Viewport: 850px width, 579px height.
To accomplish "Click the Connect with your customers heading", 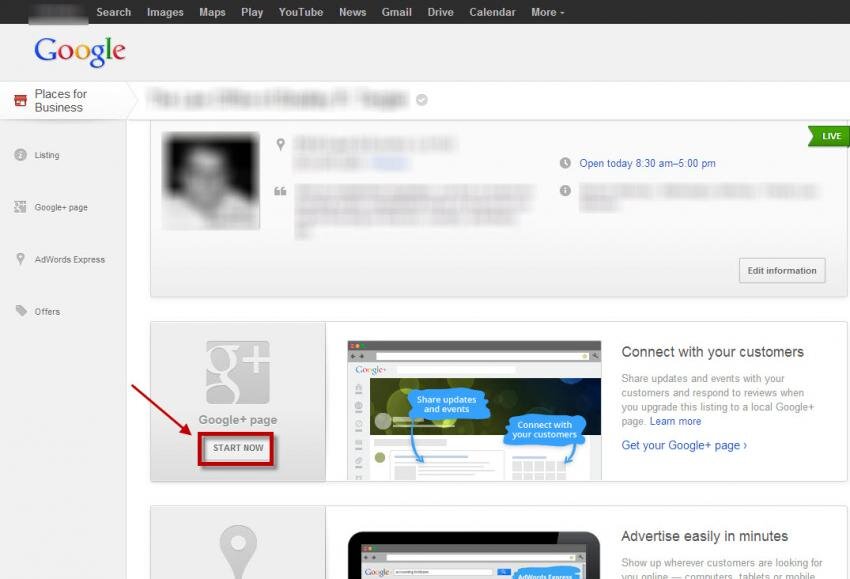I will 712,352.
